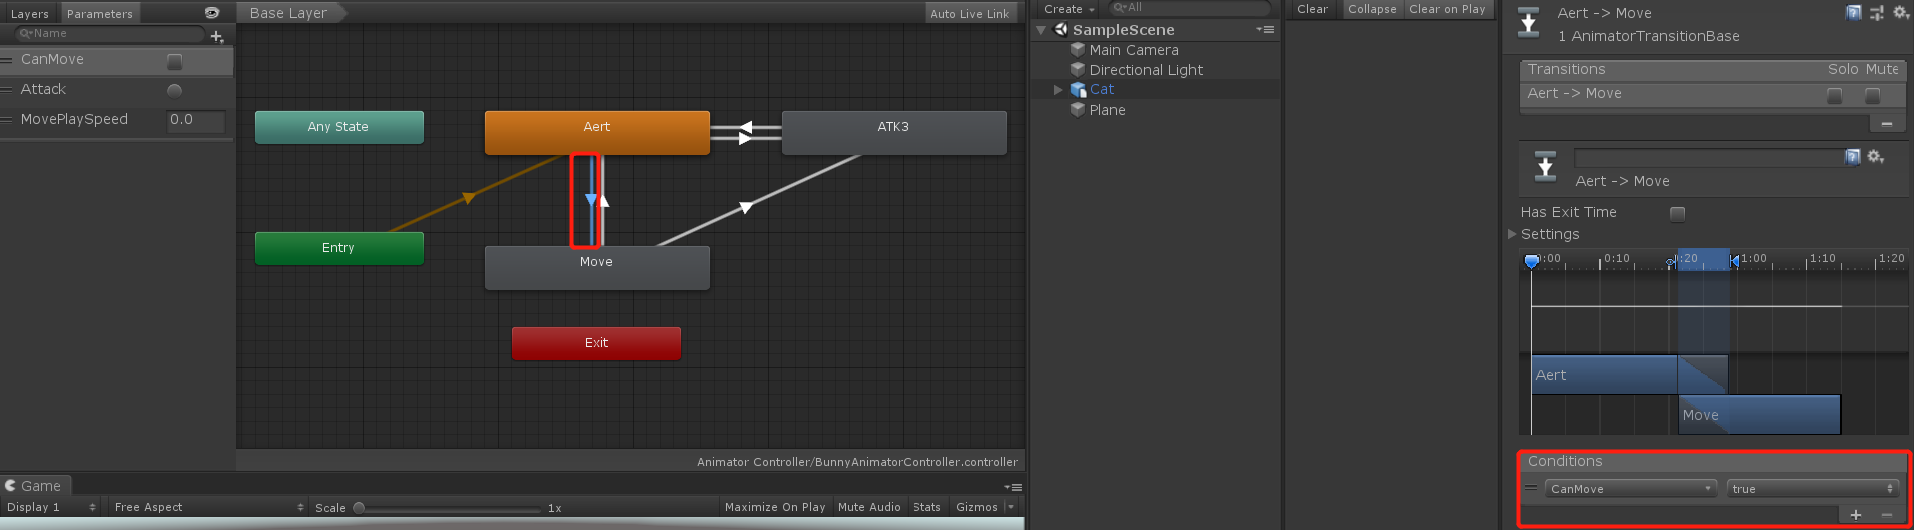Click the transition start marker on timeline
The width and height of the screenshot is (1914, 530).
(x=1672, y=261)
